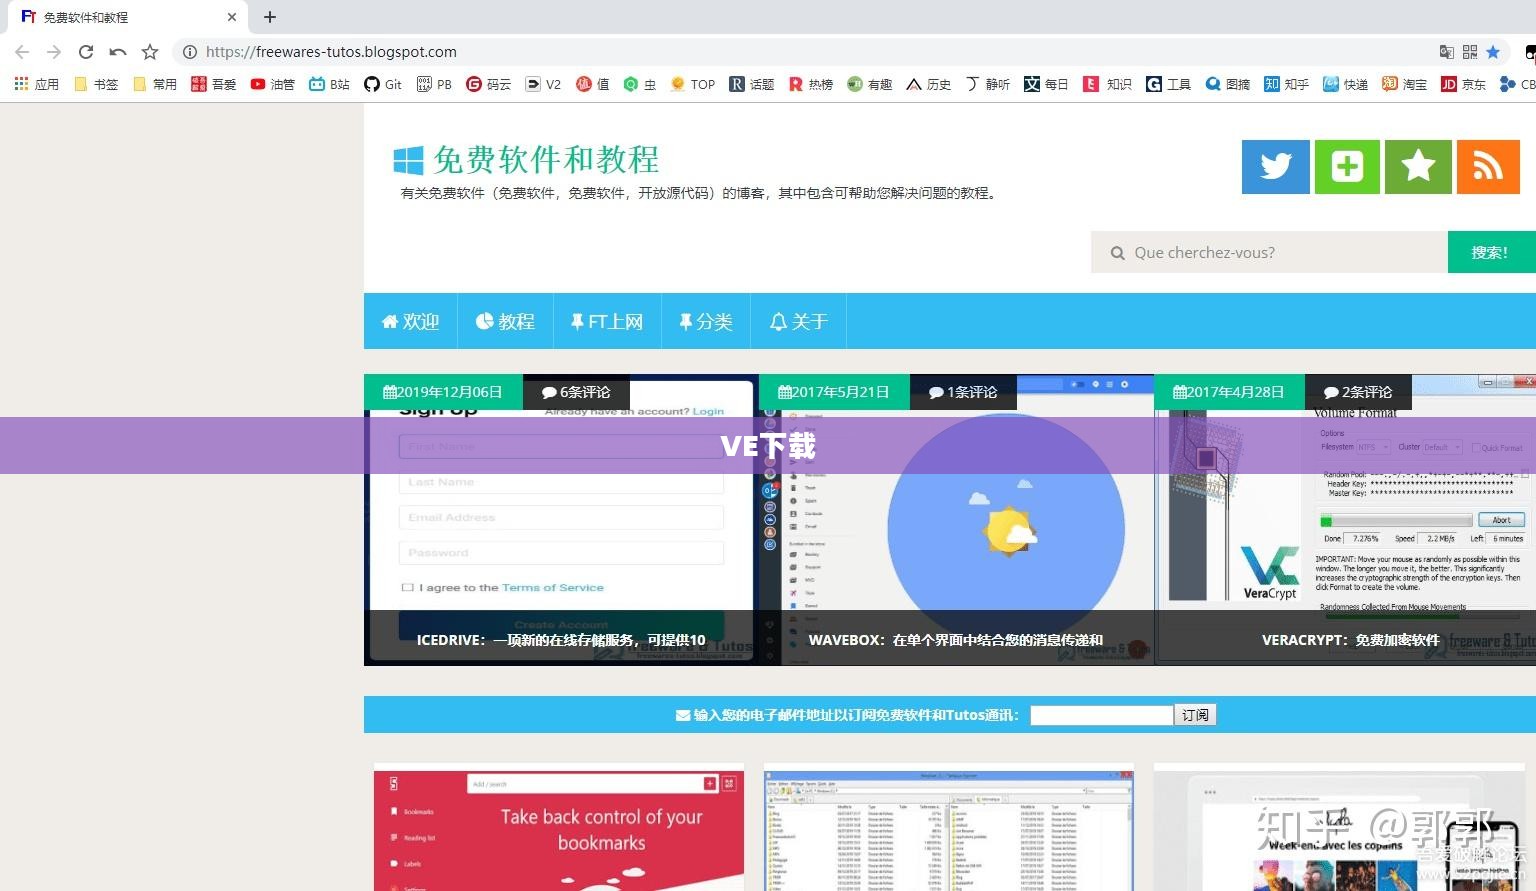The width and height of the screenshot is (1536, 891).
Task: Open the 知识 bookmark
Action: 1108,84
